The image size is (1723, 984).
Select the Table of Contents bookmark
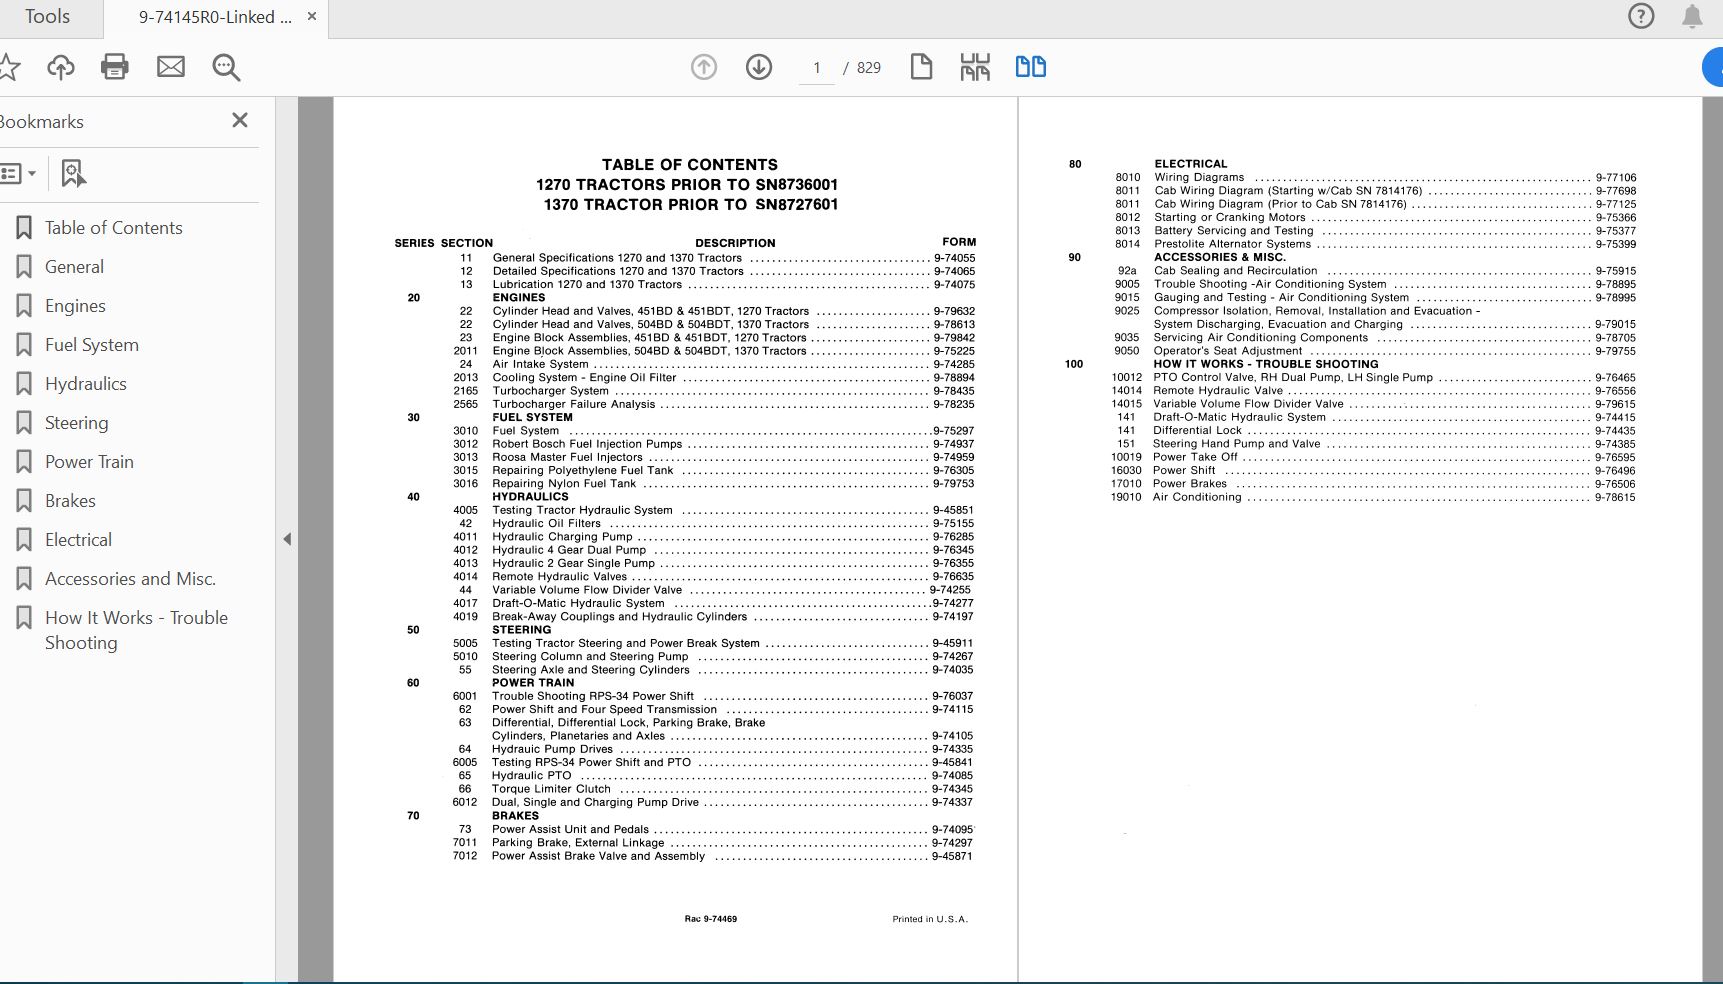113,227
